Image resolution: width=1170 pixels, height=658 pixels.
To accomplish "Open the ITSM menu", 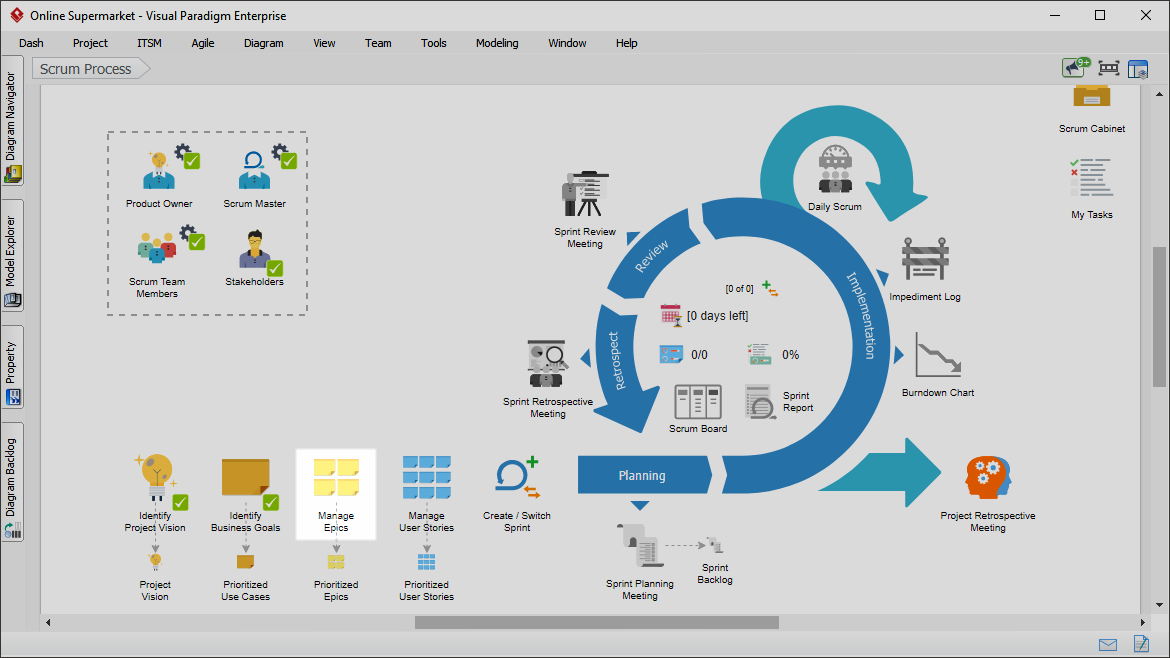I will click(x=149, y=43).
